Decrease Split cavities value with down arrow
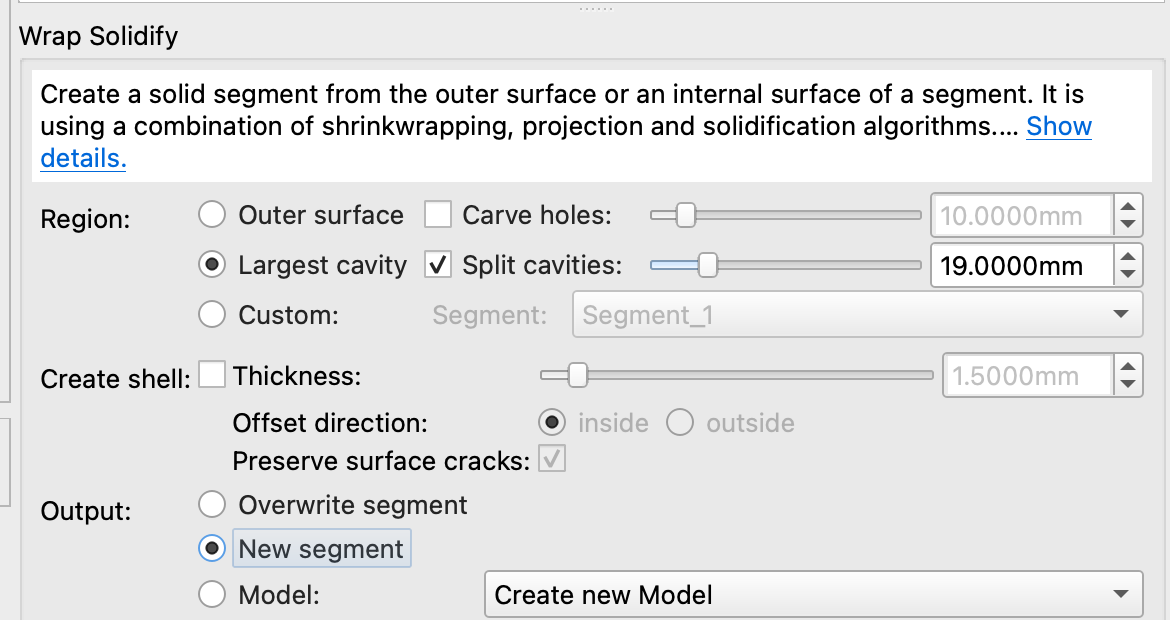 point(1128,275)
